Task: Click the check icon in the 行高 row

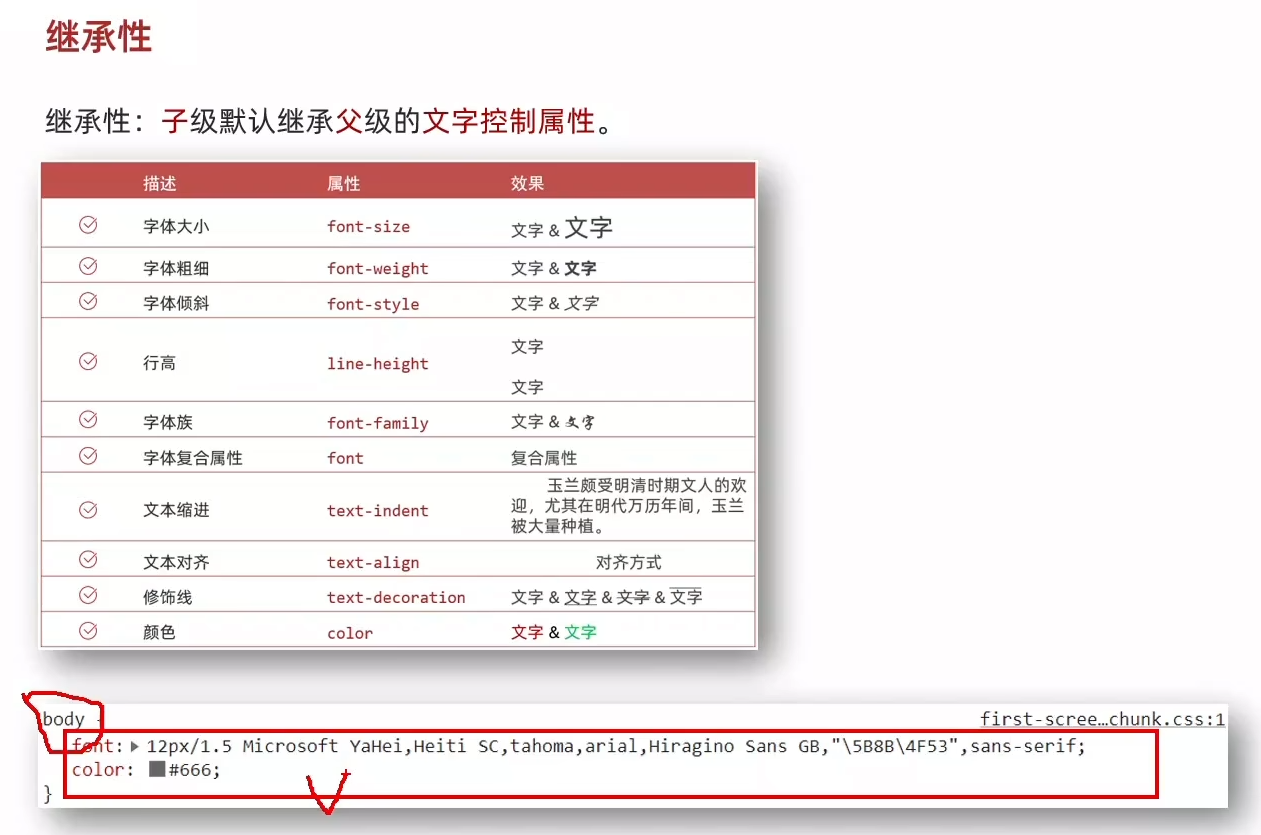Action: 88,361
